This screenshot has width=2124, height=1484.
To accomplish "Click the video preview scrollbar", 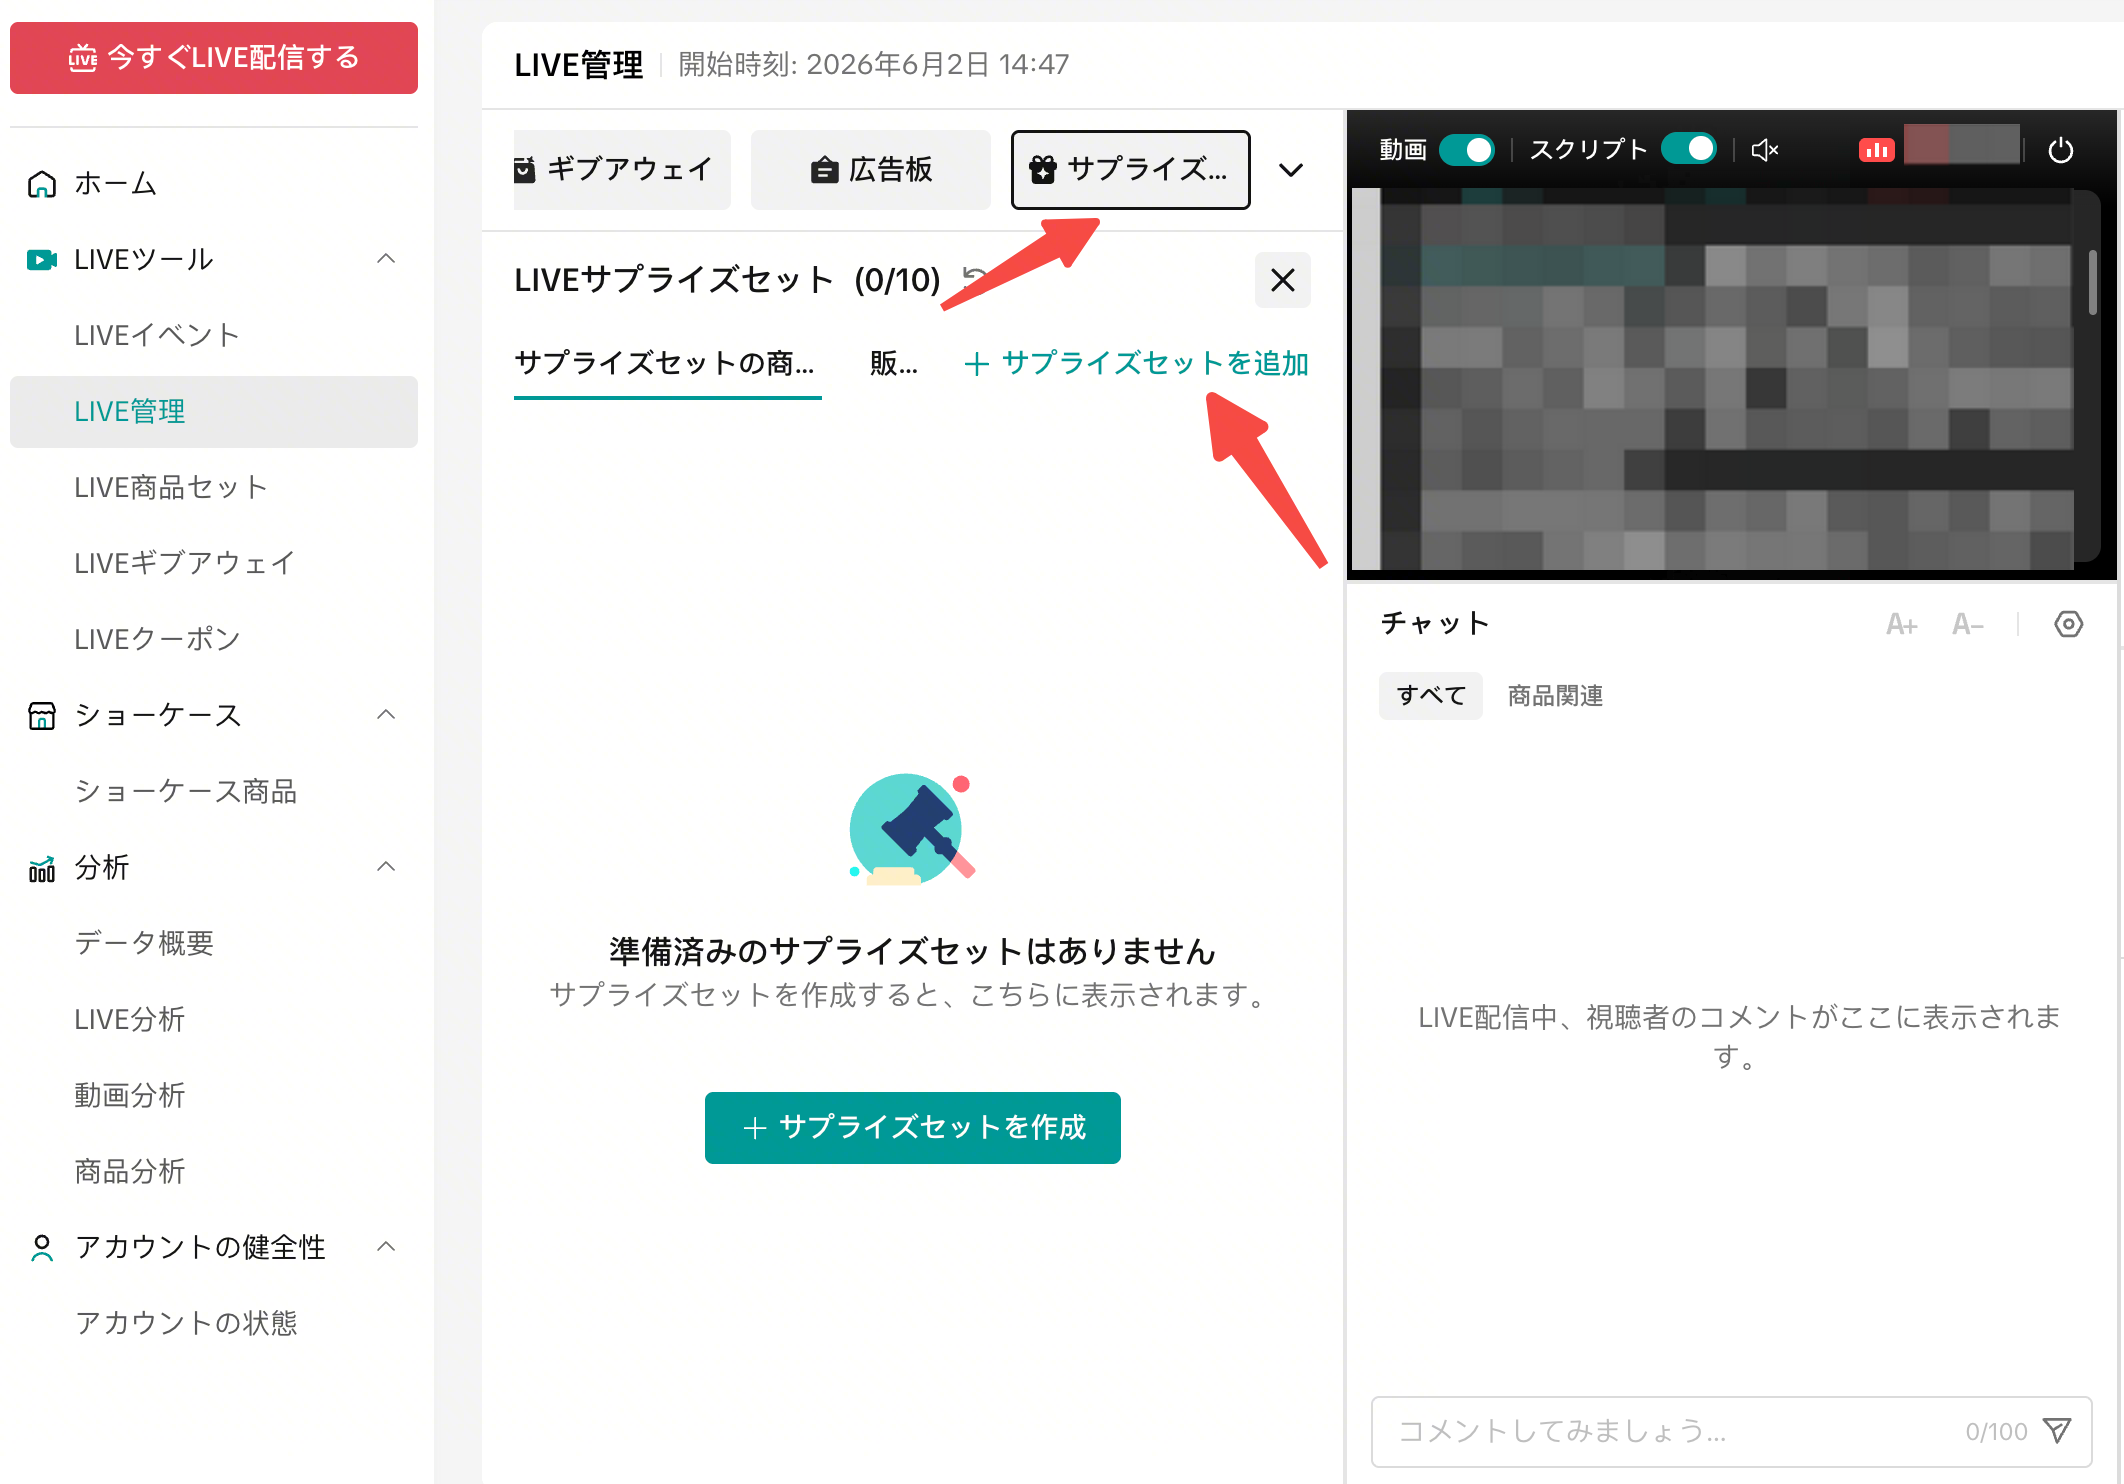I will [x=2092, y=282].
